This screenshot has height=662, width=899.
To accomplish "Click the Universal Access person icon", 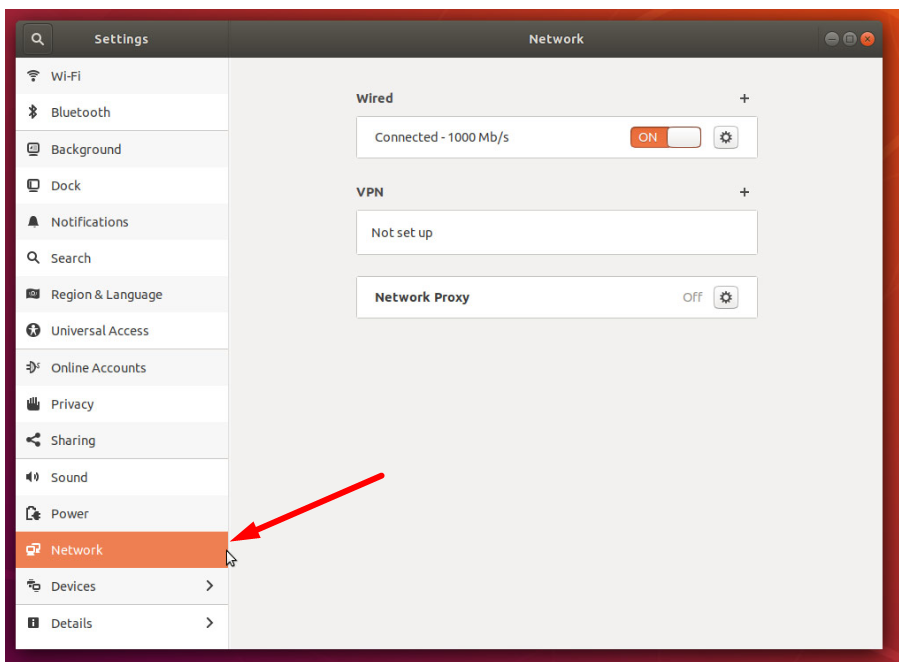I will pyautogui.click(x=33, y=330).
